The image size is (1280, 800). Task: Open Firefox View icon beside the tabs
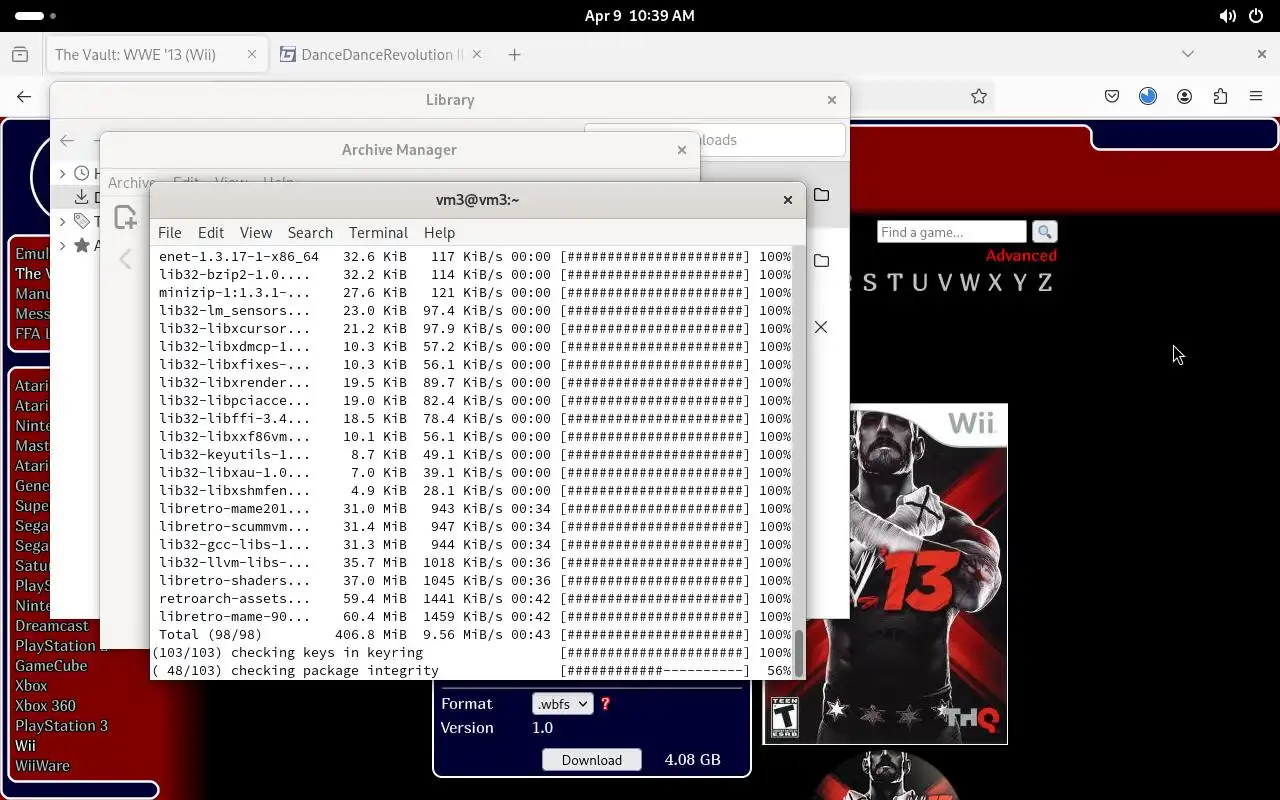point(20,55)
